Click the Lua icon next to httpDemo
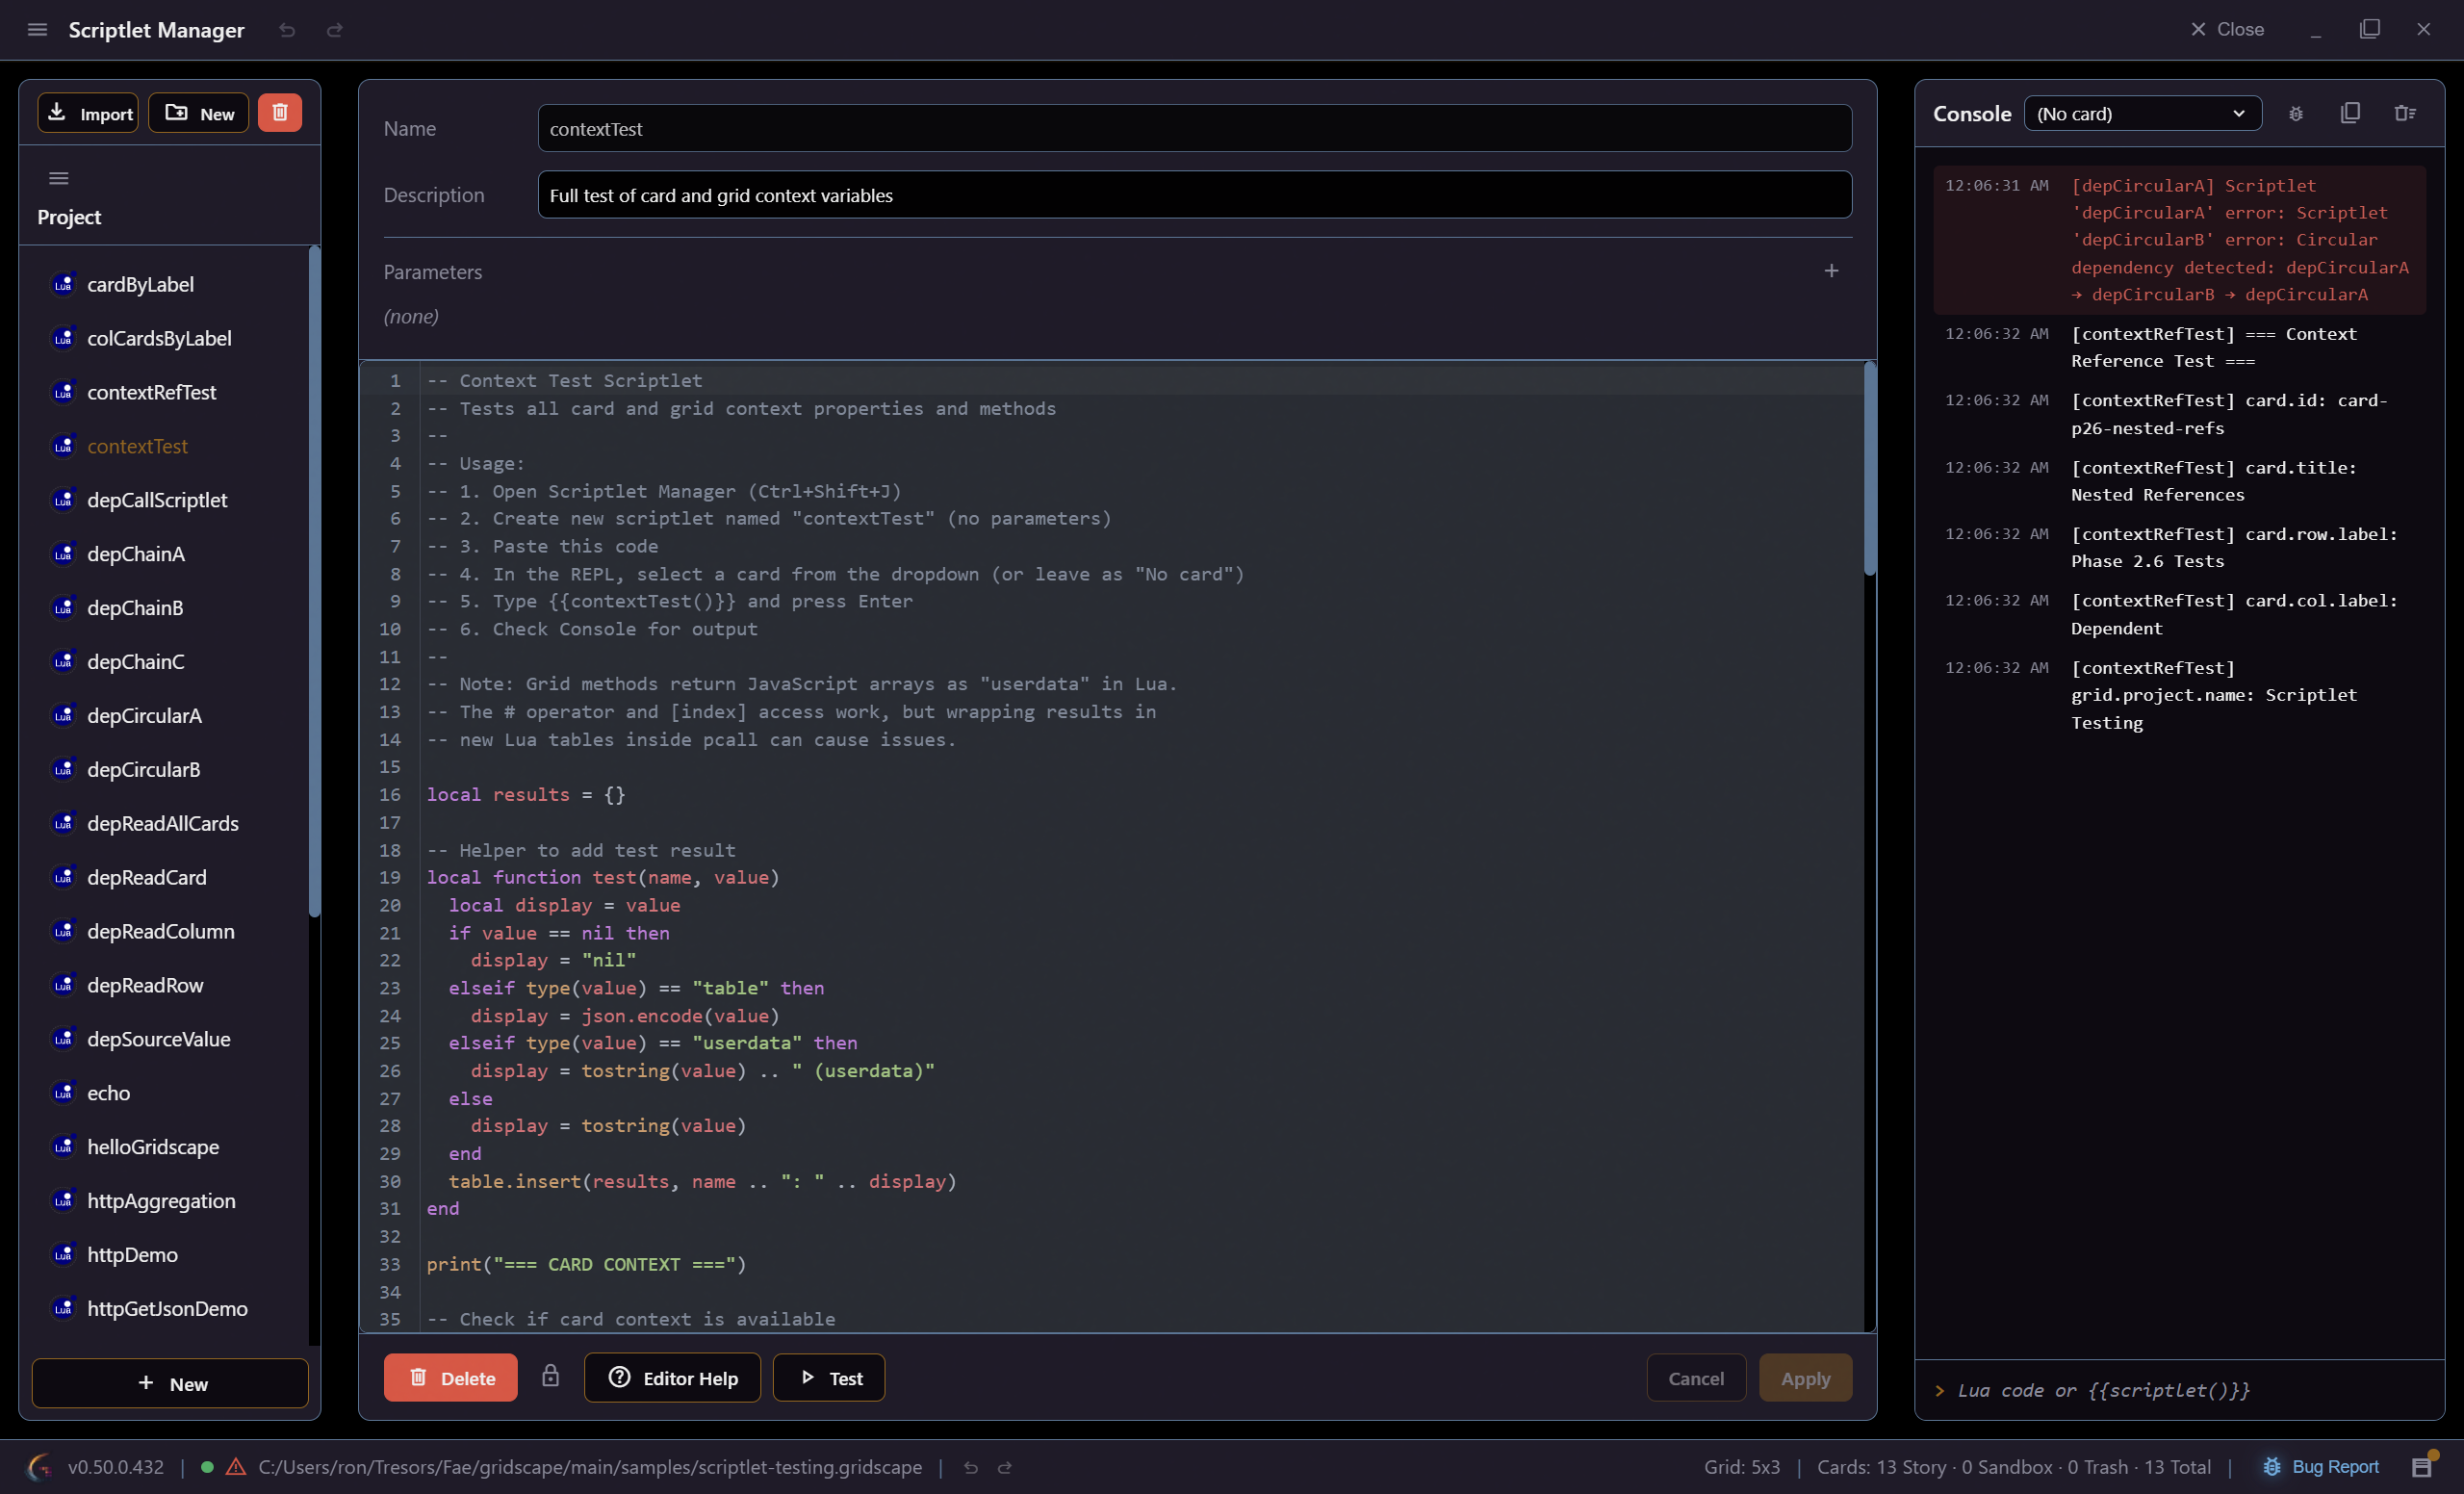This screenshot has width=2464, height=1494. (63, 1254)
